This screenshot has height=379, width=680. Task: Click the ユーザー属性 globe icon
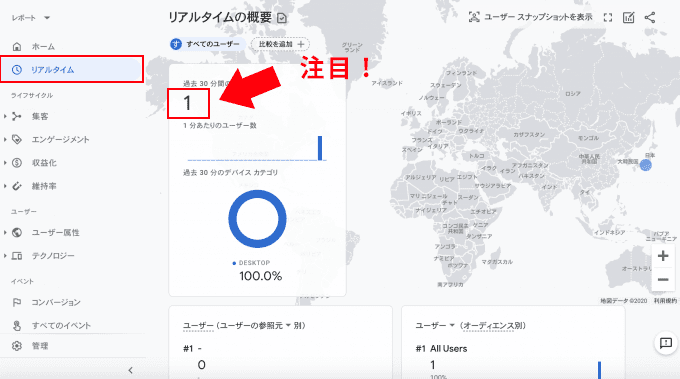[17, 232]
